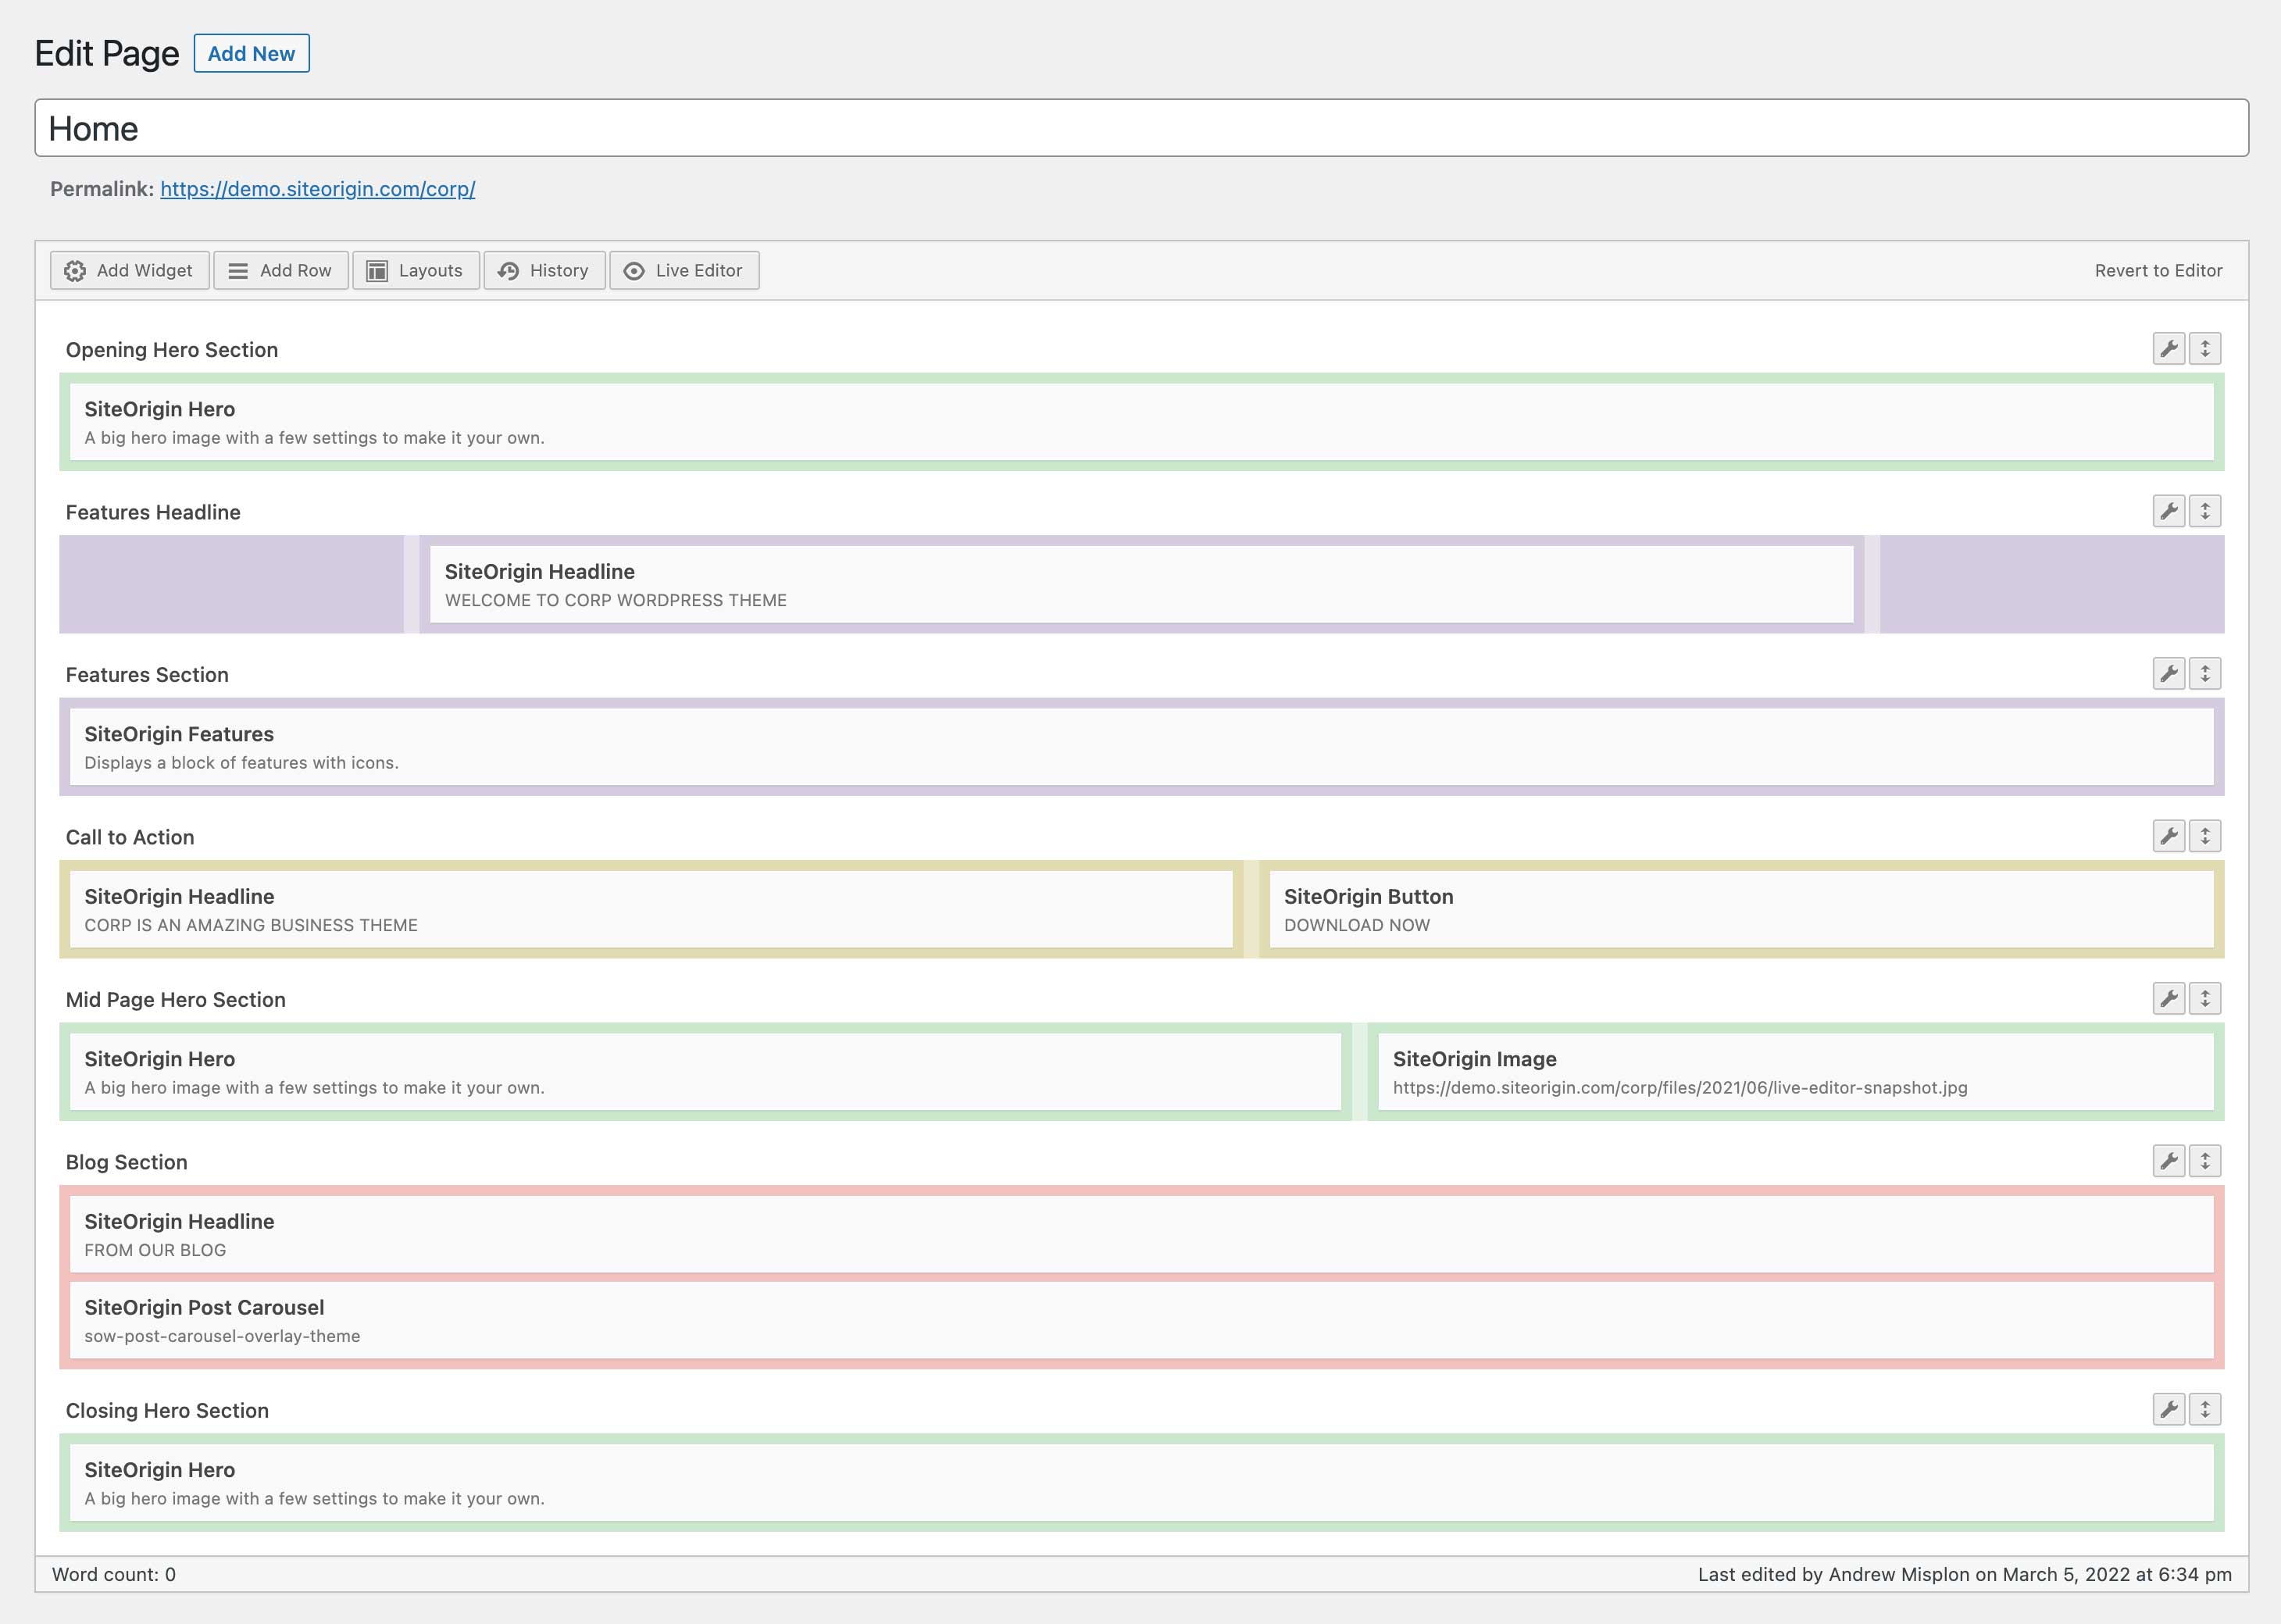
Task: Click move arrows icon for Closing Hero Section
Action: pos(2205,1409)
